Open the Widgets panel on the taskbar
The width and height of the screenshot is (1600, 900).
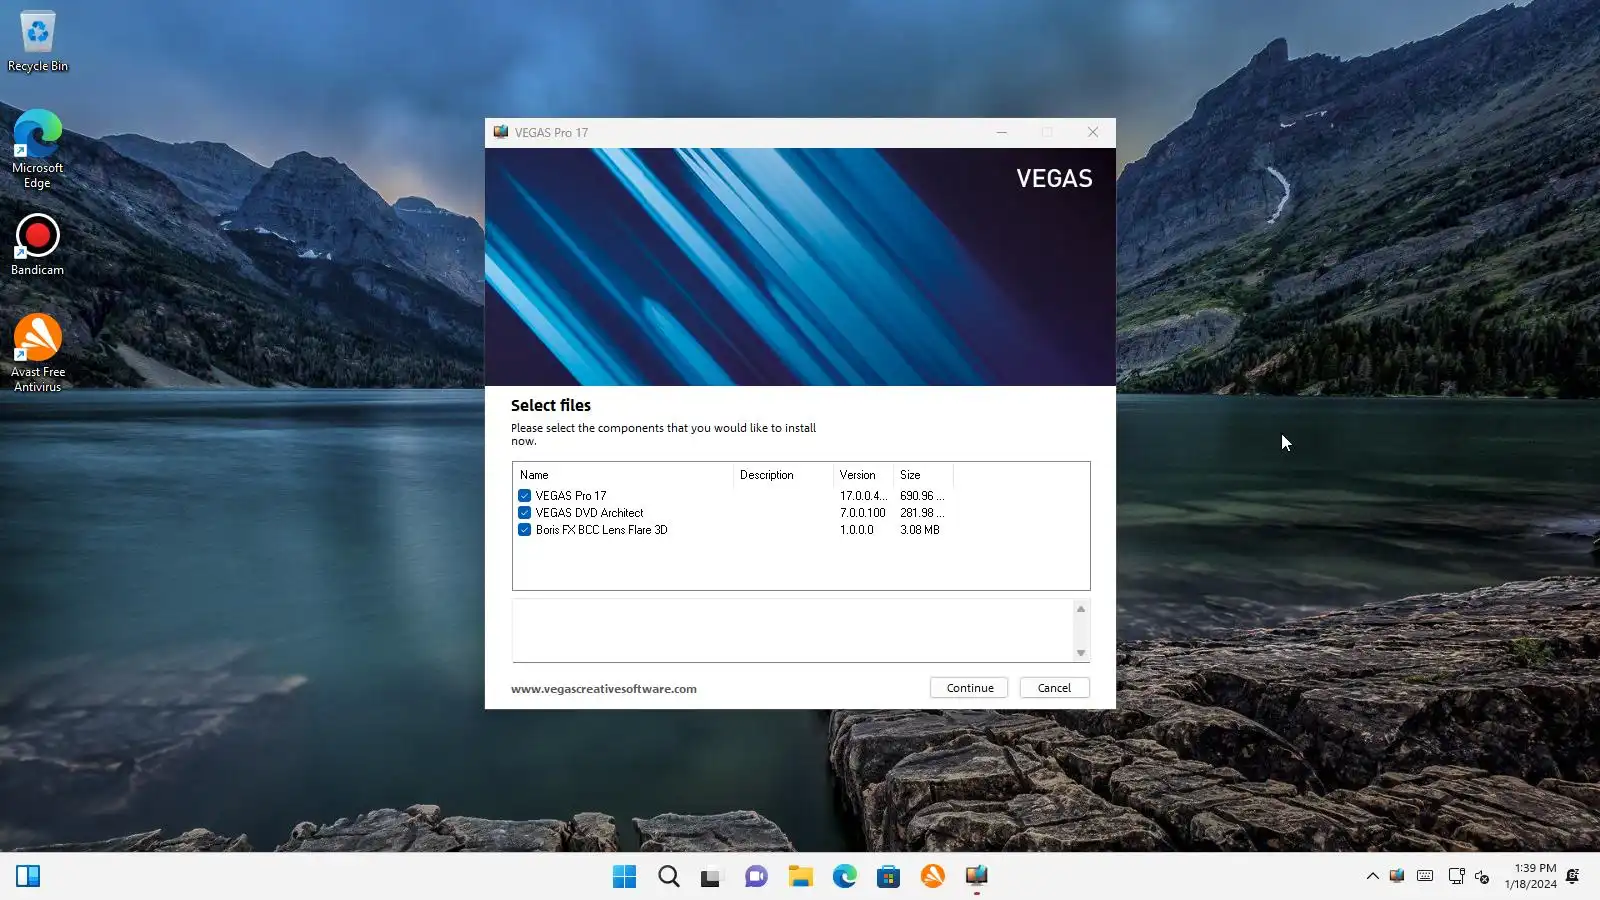[28, 877]
